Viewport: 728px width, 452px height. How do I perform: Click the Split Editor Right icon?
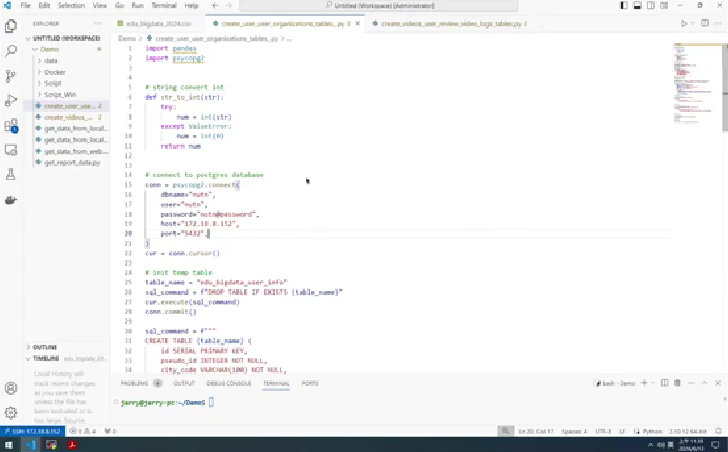705,23
